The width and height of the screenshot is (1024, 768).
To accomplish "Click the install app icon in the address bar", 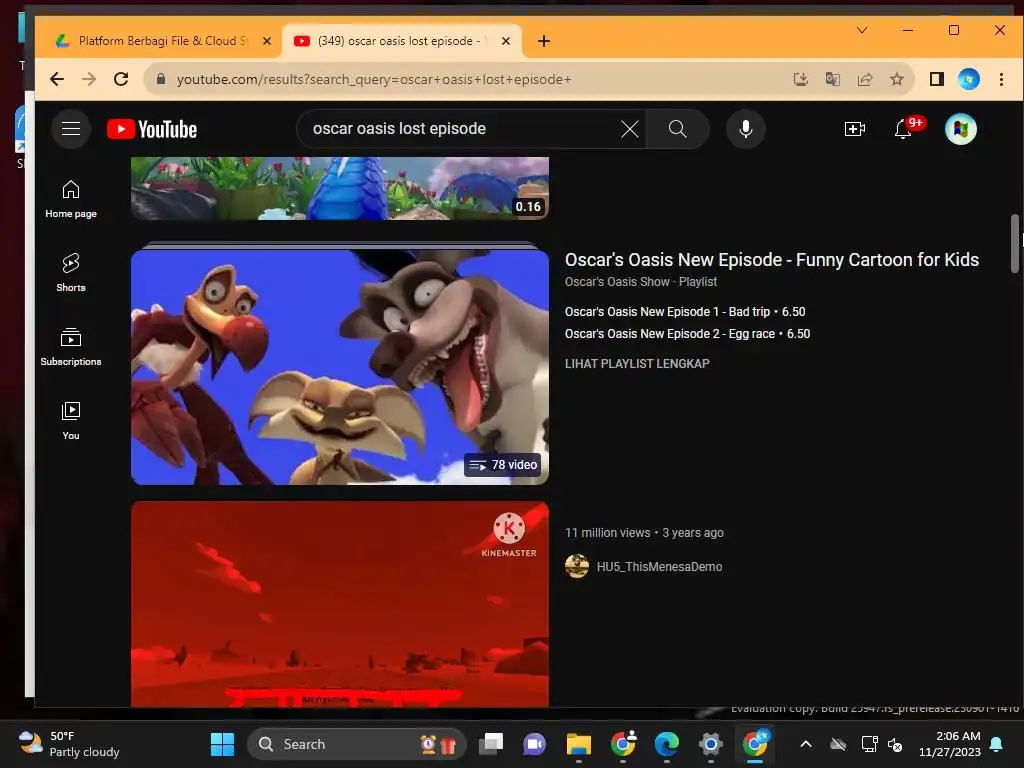I will click(801, 79).
